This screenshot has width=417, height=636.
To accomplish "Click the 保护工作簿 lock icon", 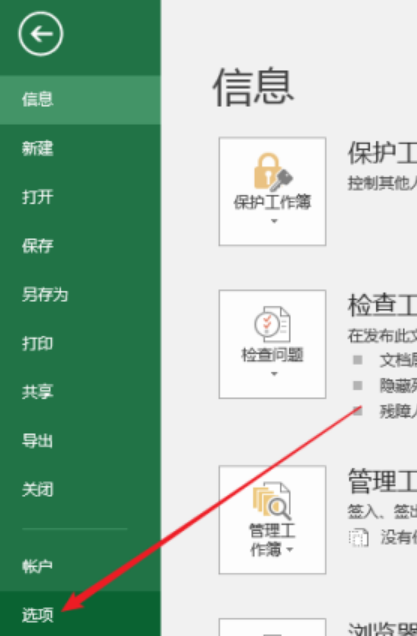I will coord(273,172).
